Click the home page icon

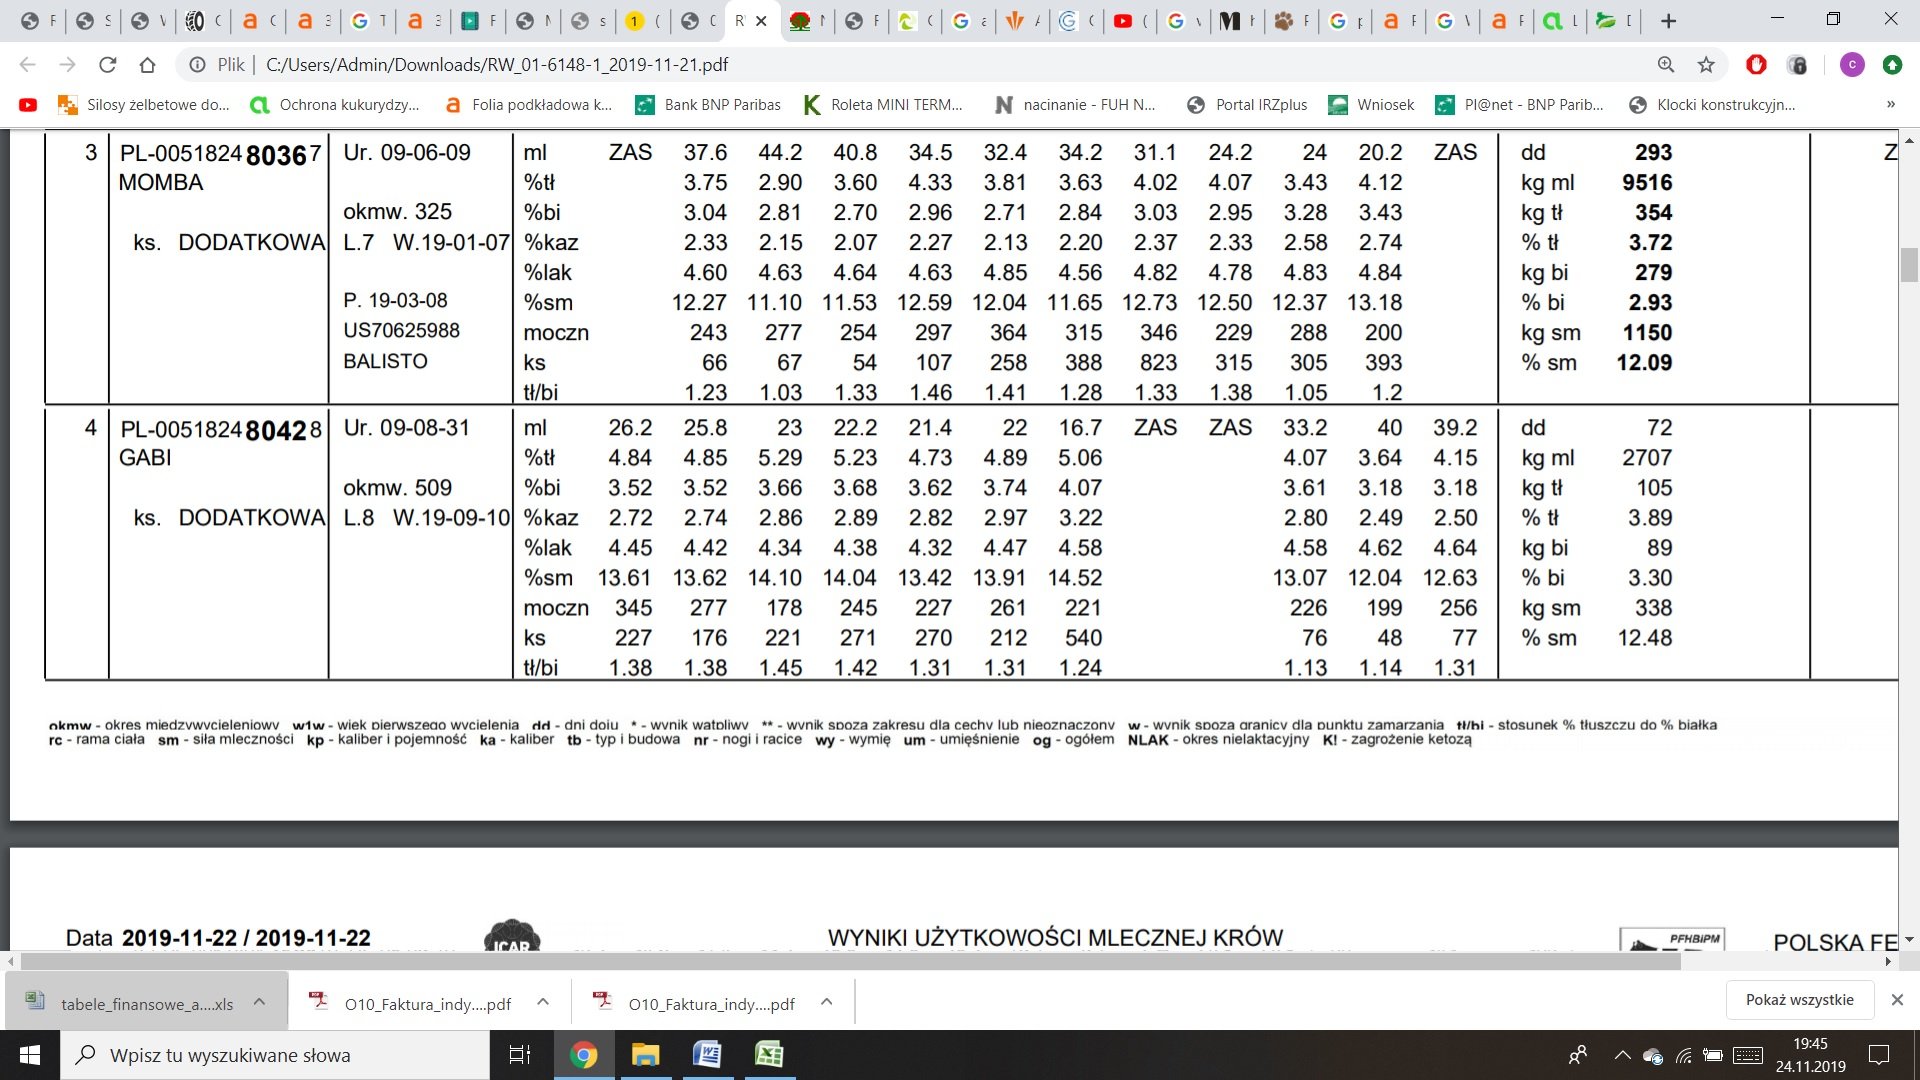[147, 65]
